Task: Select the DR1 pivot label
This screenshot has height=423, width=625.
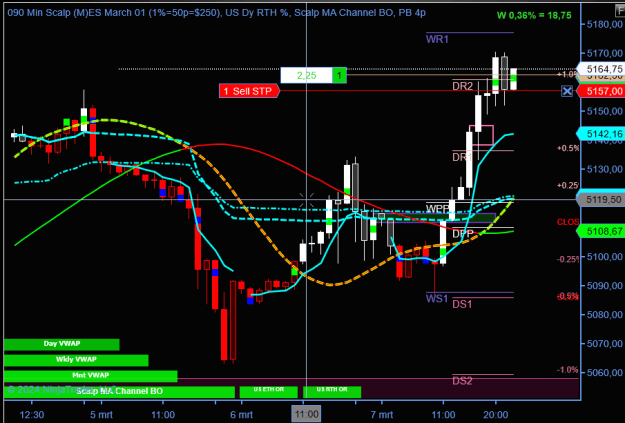Action: (462, 157)
